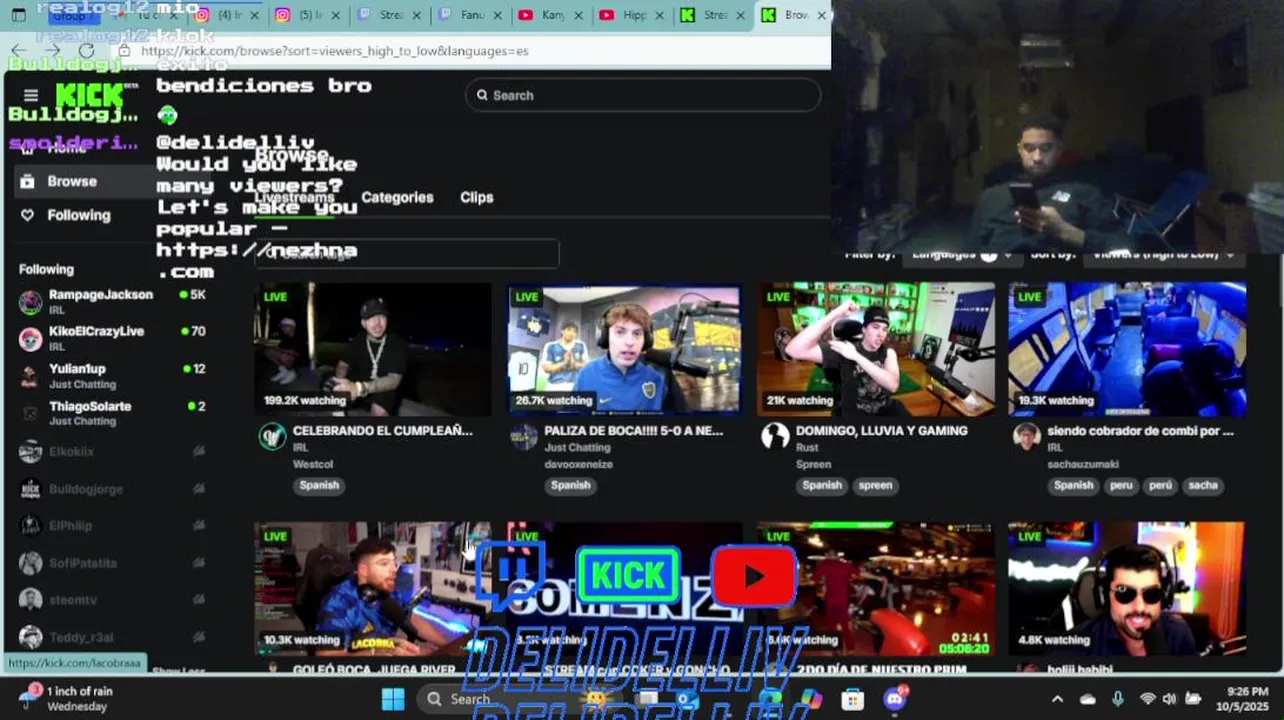The height and width of the screenshot is (720, 1284).
Task: Close the active Kick Browse tab
Action: (822, 15)
